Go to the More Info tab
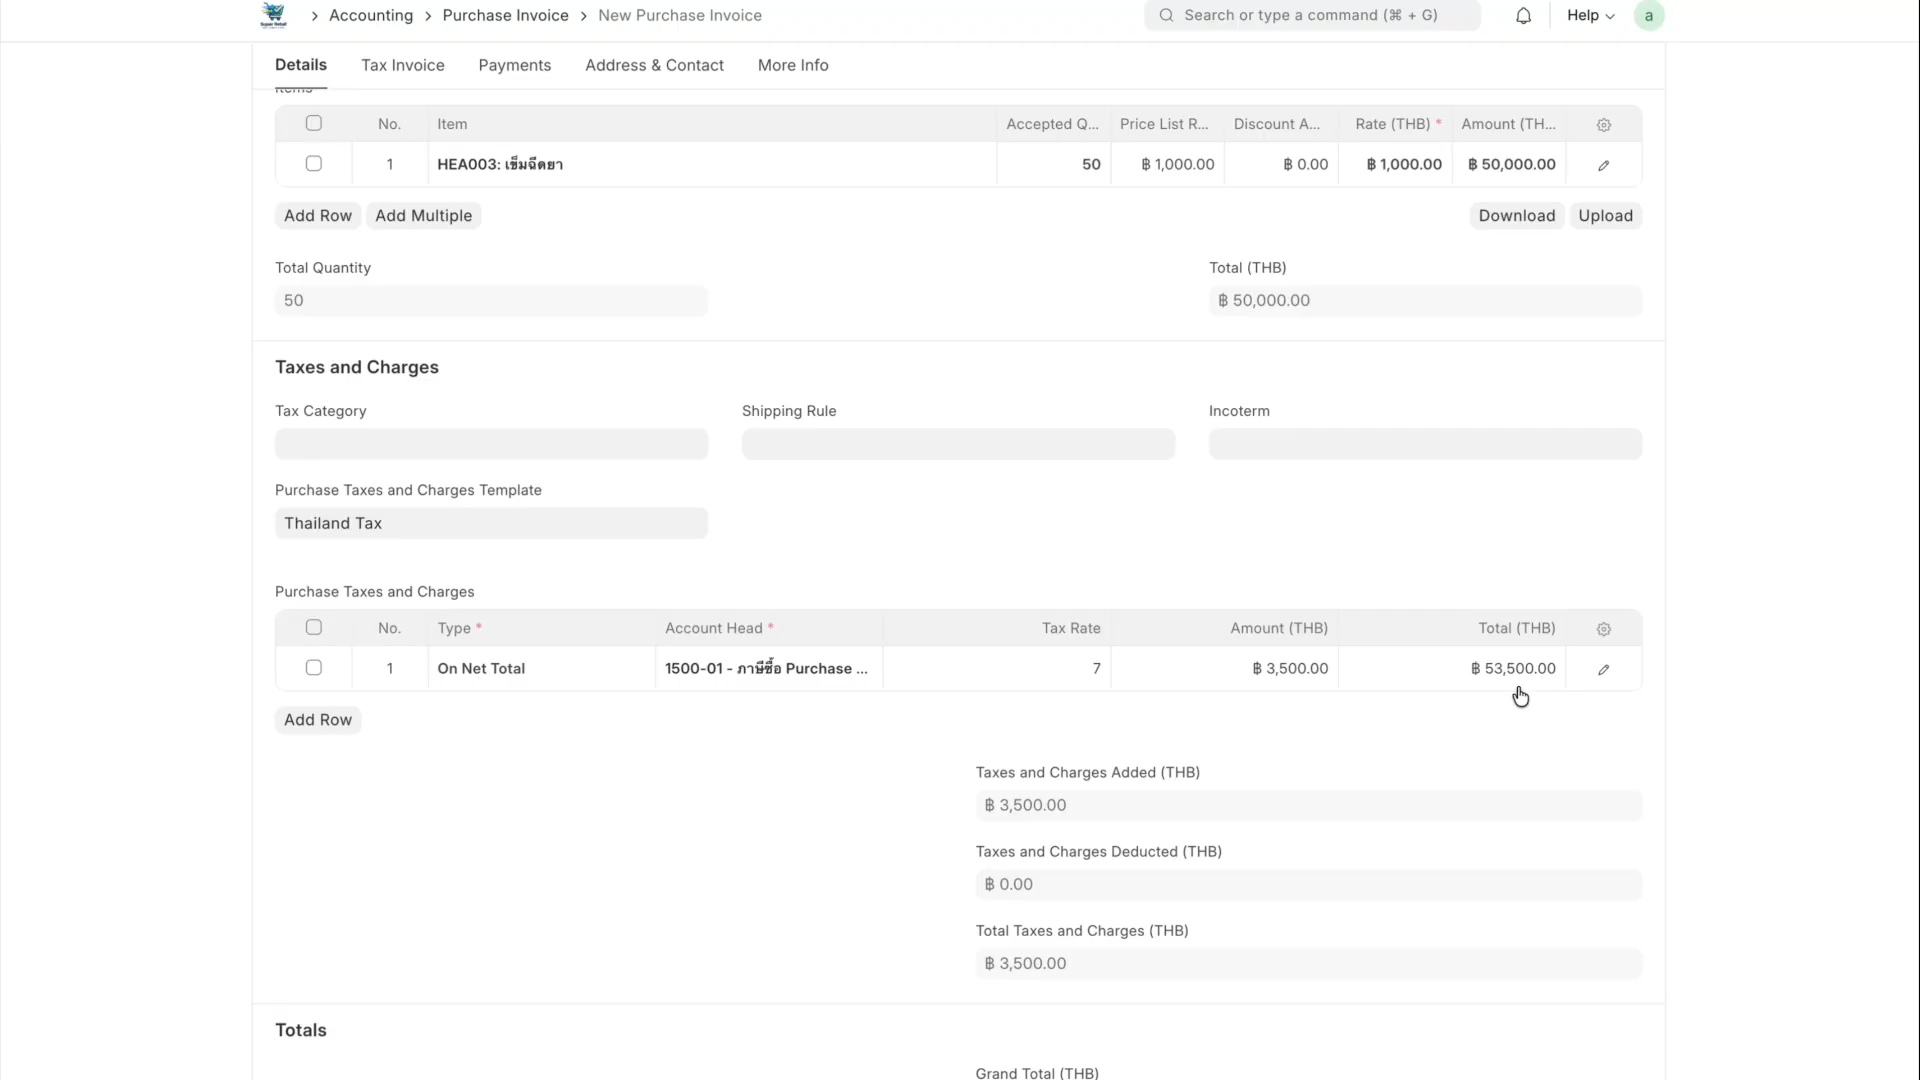 pyautogui.click(x=793, y=65)
